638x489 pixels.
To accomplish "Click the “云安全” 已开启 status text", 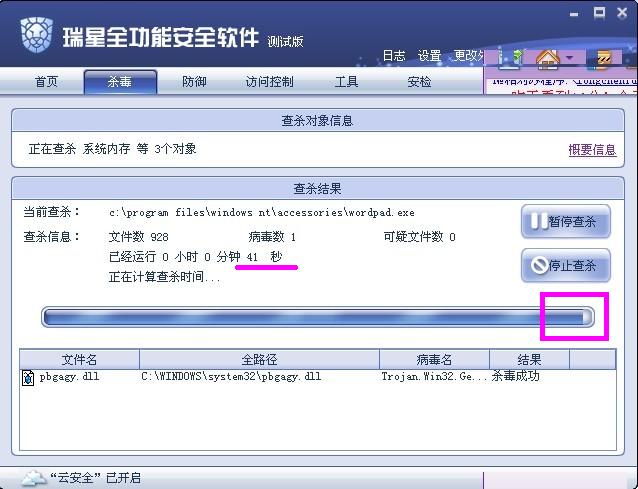I will point(95,478).
